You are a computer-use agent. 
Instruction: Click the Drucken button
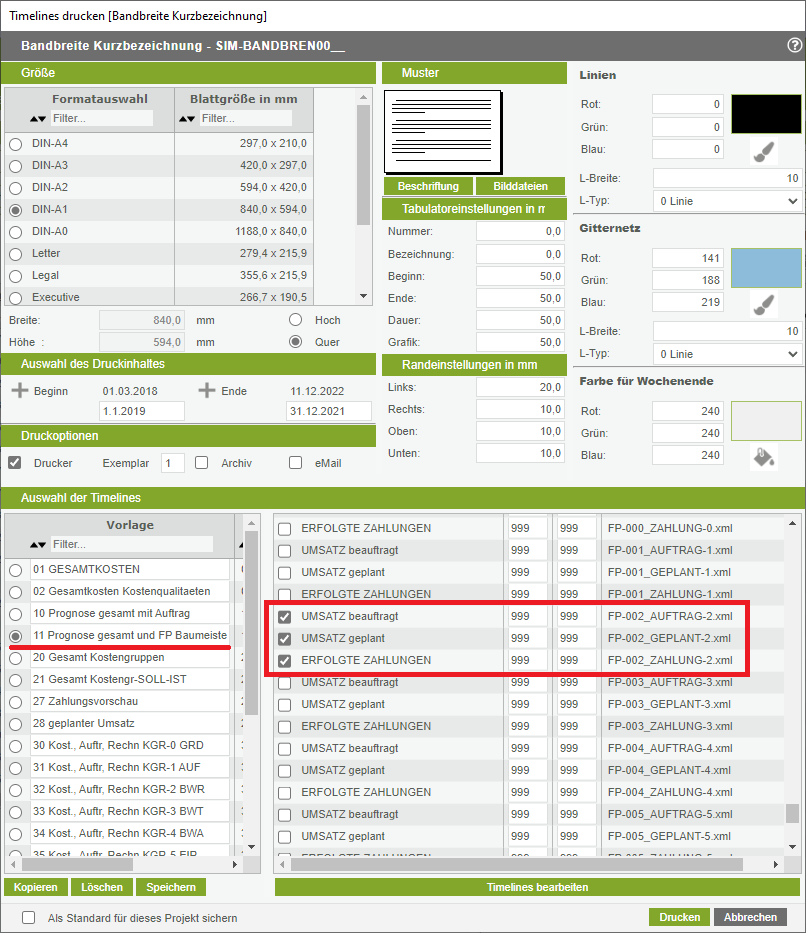(678, 917)
